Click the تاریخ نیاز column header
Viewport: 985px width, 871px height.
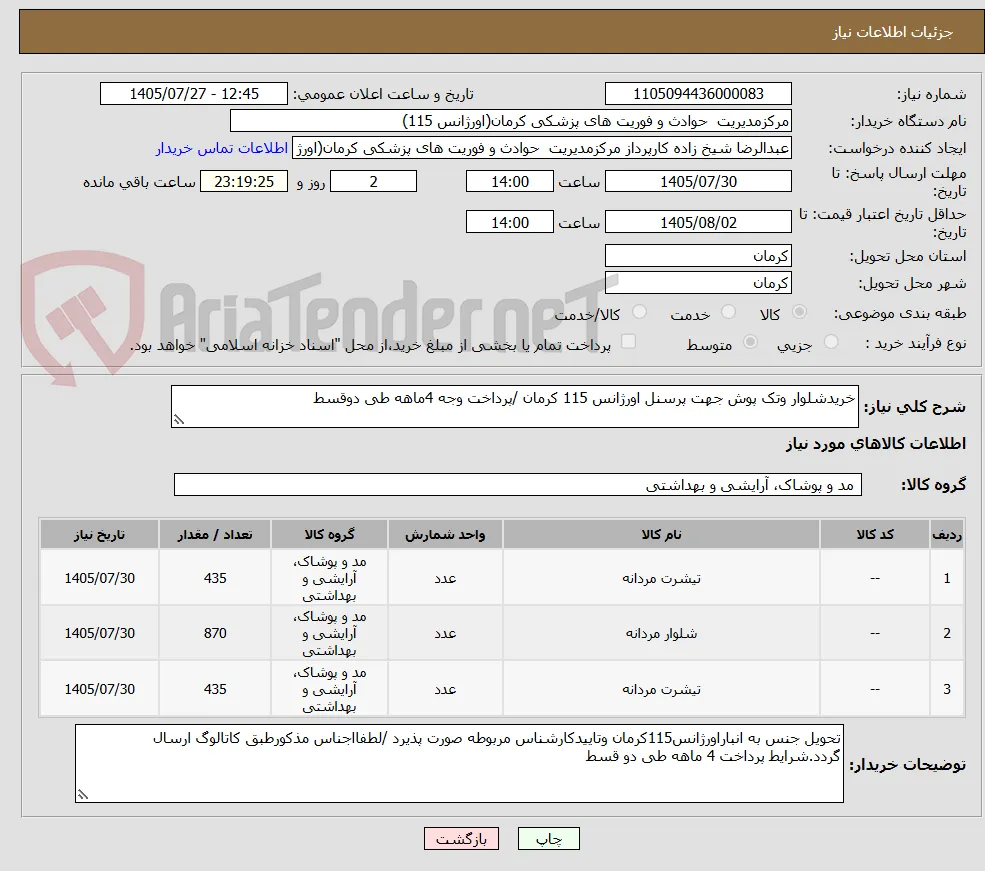(x=99, y=534)
